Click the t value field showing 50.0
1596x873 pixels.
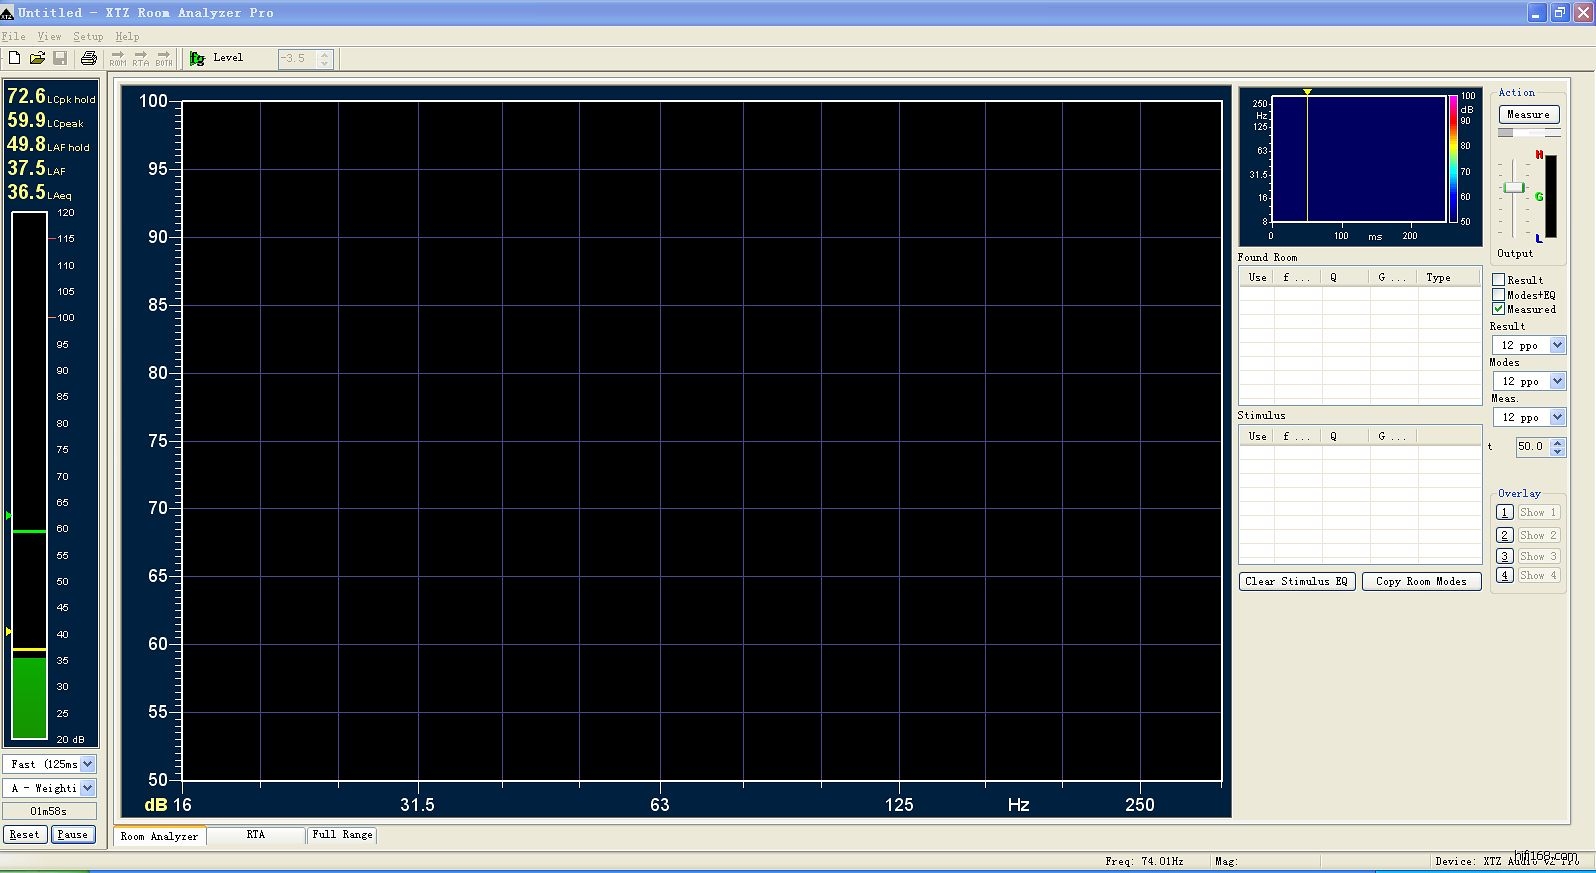coord(1530,447)
